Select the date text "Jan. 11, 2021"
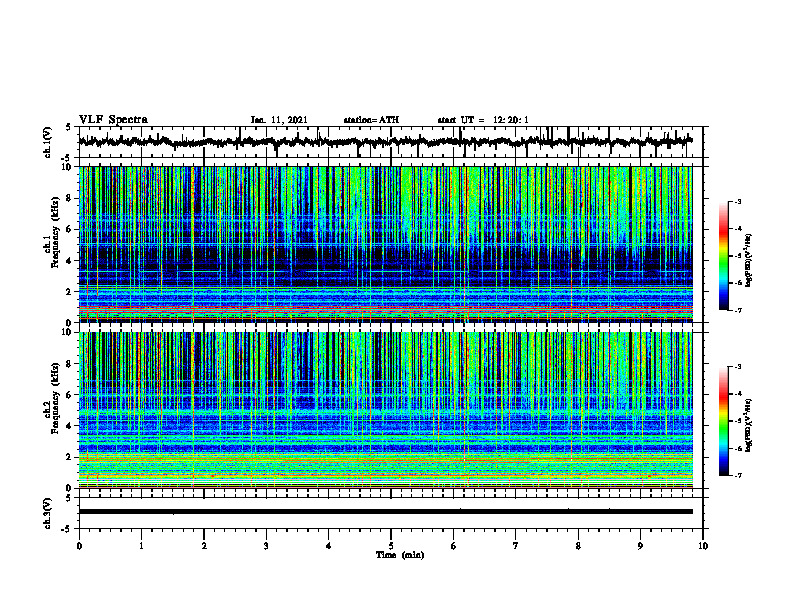The width and height of the screenshot is (792, 612). tap(279, 120)
